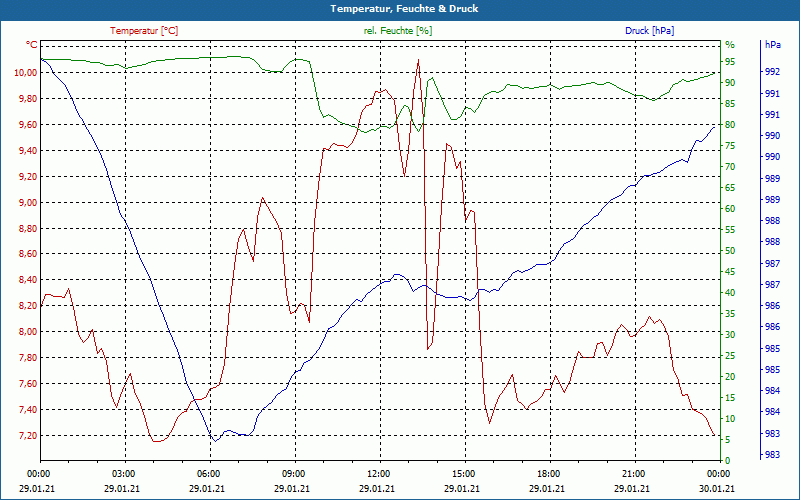Click the "75" humidity axis value

tap(730, 146)
